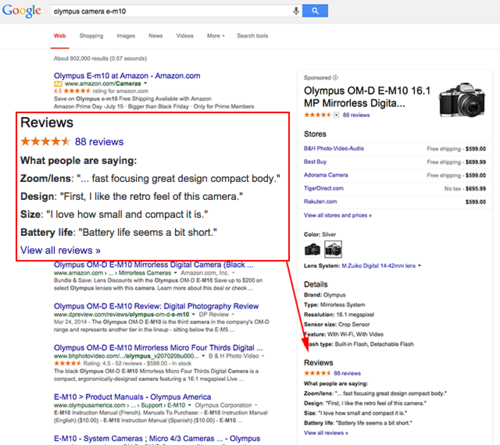Open Search tools

(x=252, y=36)
